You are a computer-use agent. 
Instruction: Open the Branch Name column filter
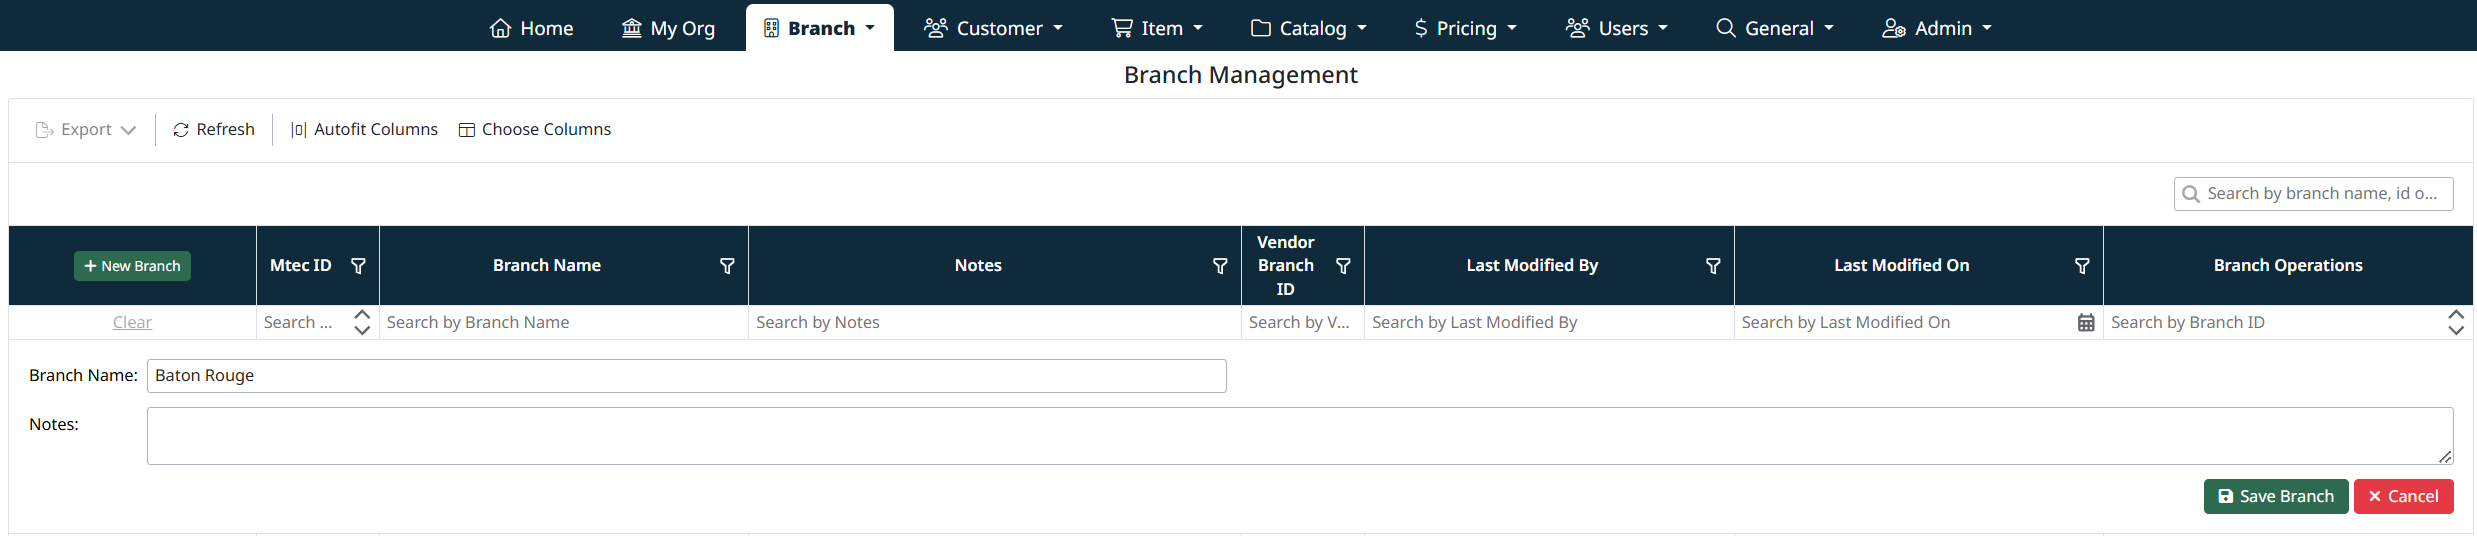pyautogui.click(x=727, y=266)
